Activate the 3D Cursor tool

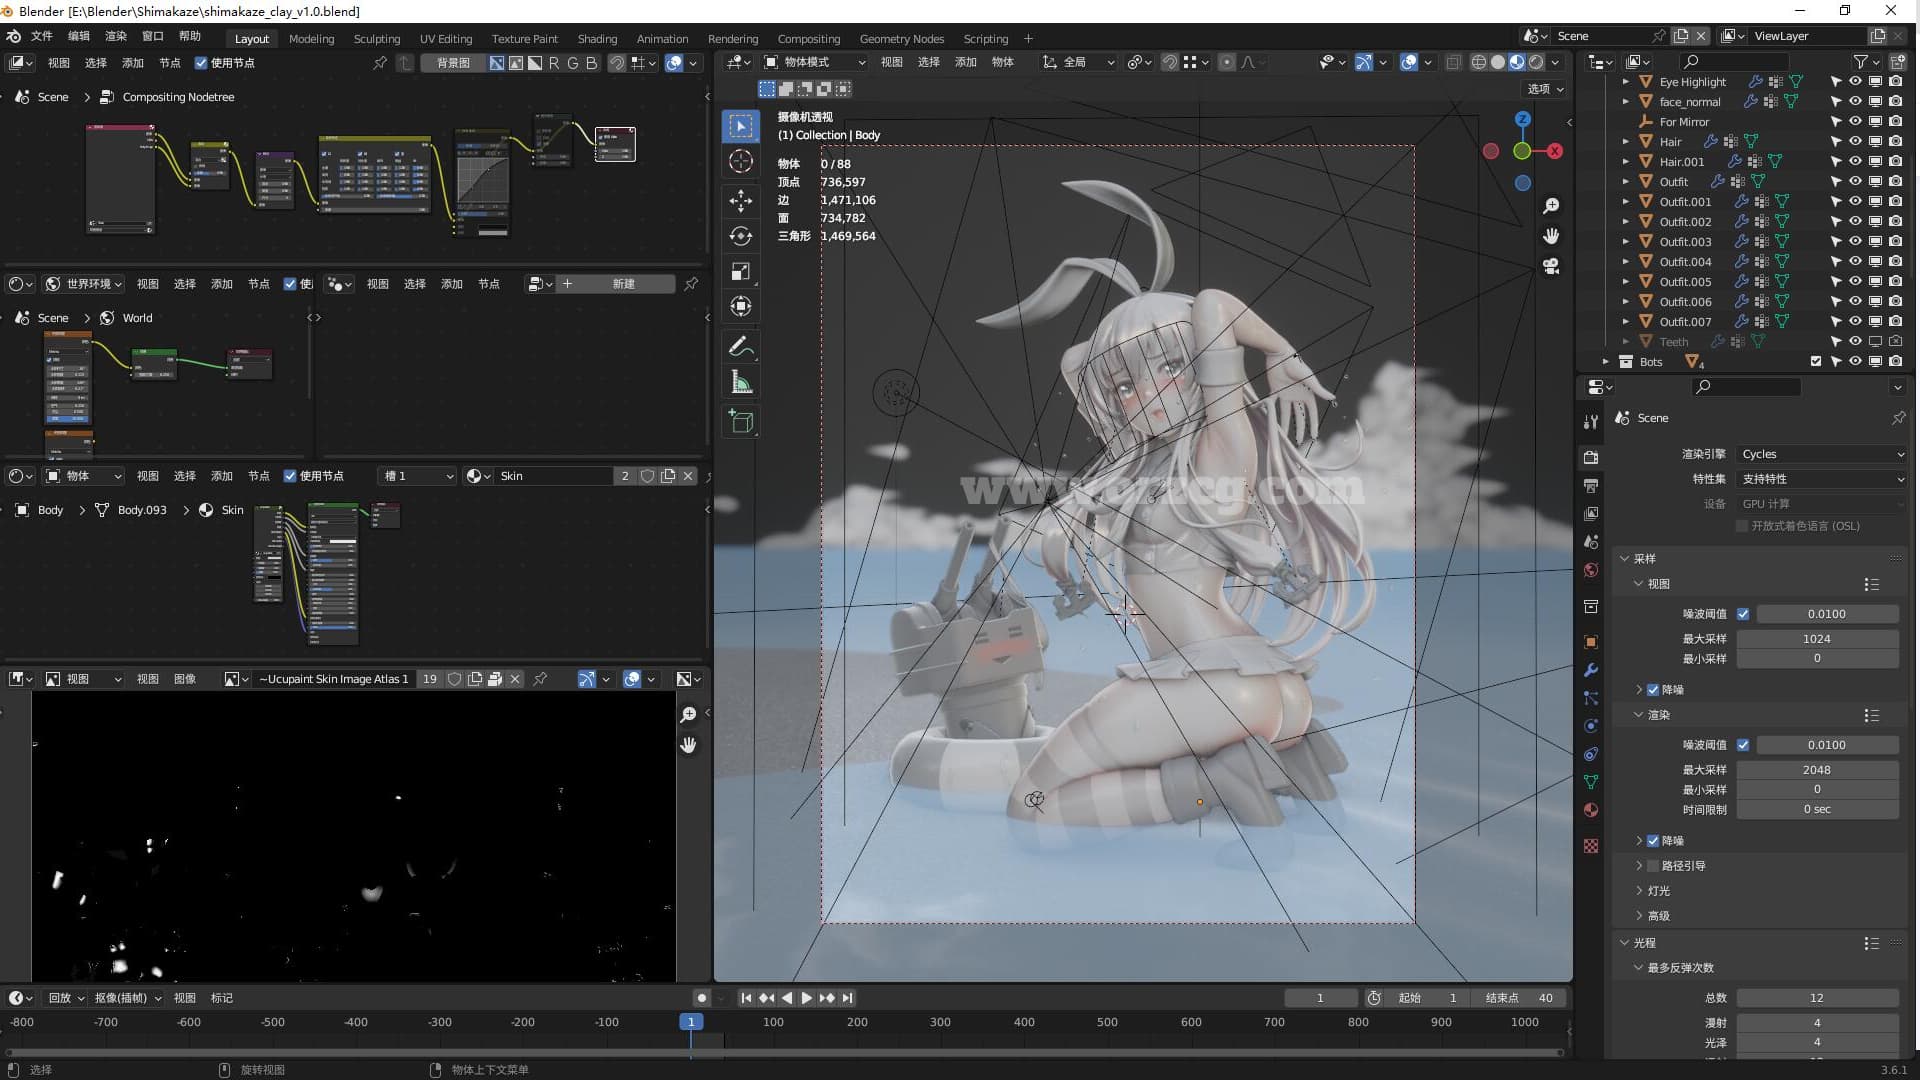741,162
